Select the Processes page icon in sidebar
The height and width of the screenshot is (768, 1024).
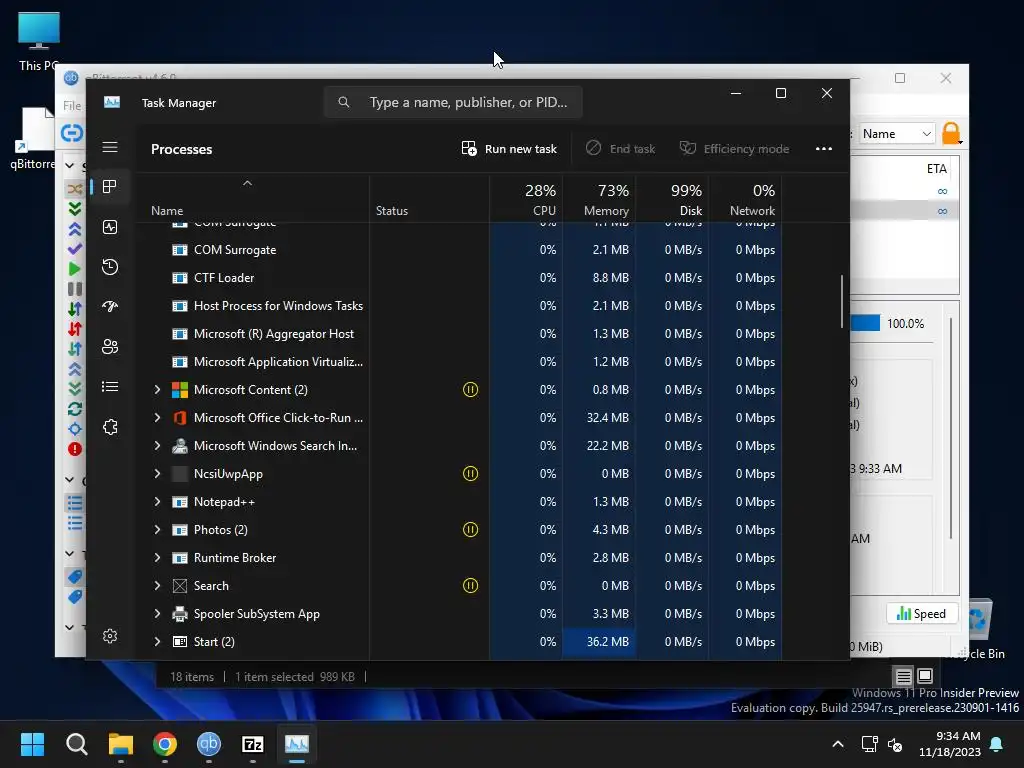(x=110, y=187)
